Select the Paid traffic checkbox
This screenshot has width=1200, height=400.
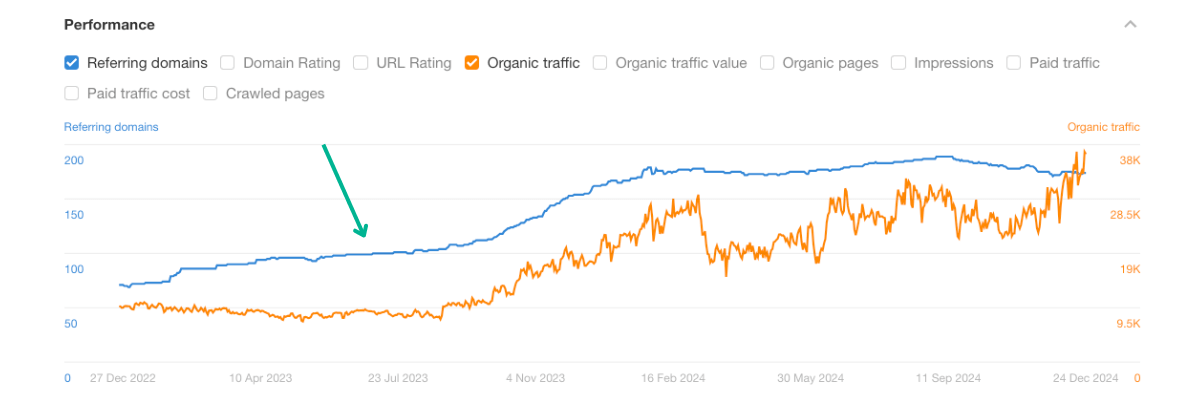point(1013,63)
